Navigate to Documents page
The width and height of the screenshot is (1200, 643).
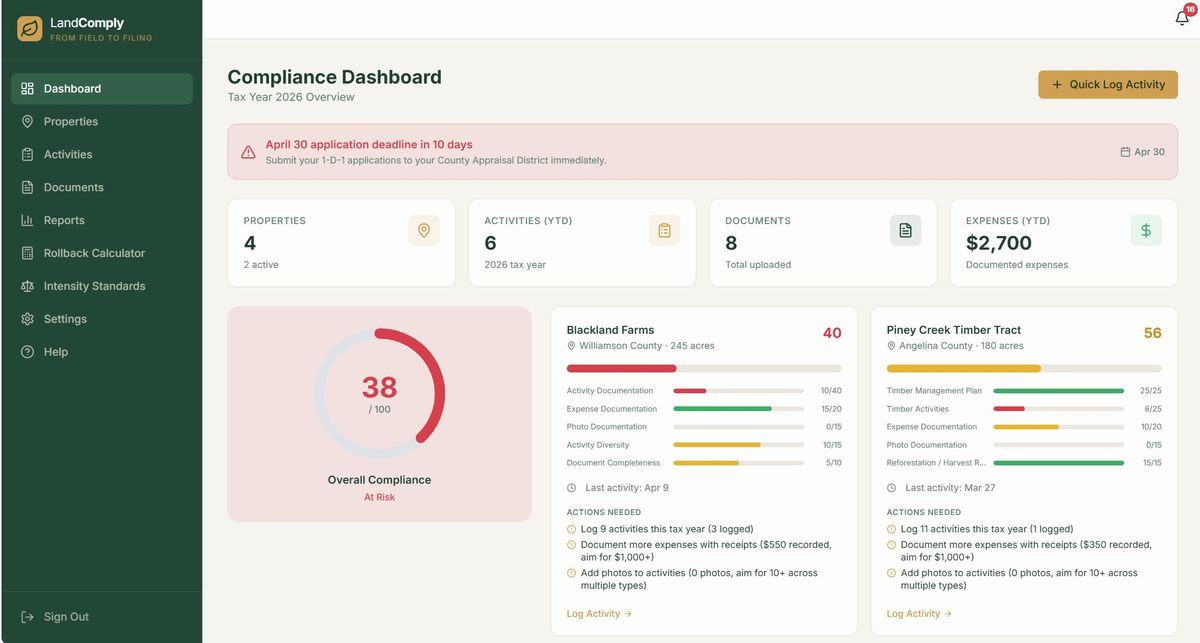click(x=102, y=187)
